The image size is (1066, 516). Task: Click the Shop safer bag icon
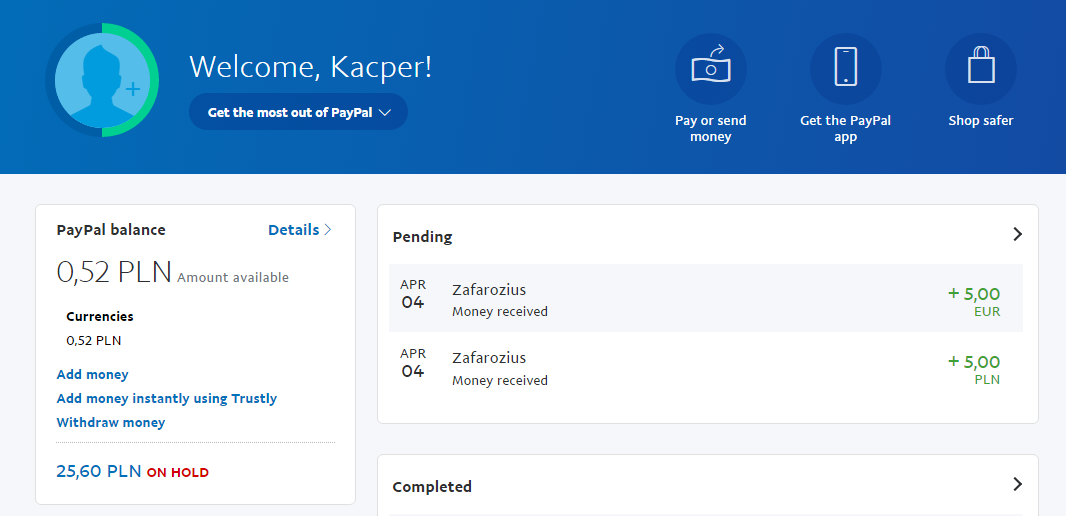pyautogui.click(x=980, y=69)
